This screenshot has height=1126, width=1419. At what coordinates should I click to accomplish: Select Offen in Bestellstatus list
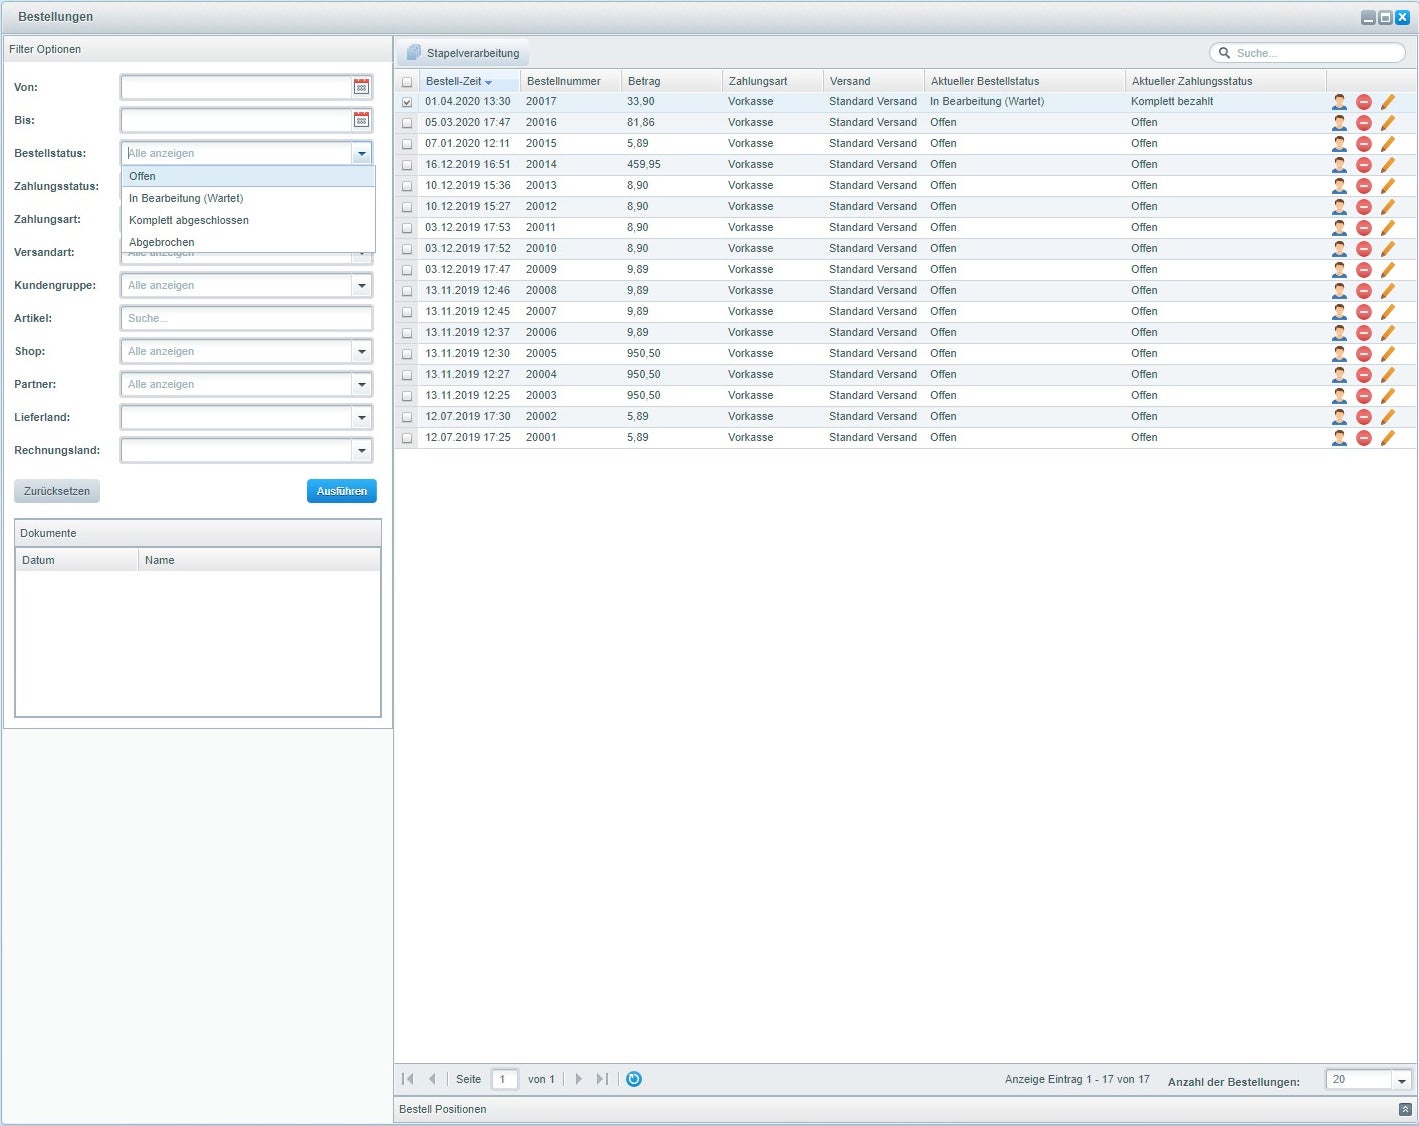(248, 176)
